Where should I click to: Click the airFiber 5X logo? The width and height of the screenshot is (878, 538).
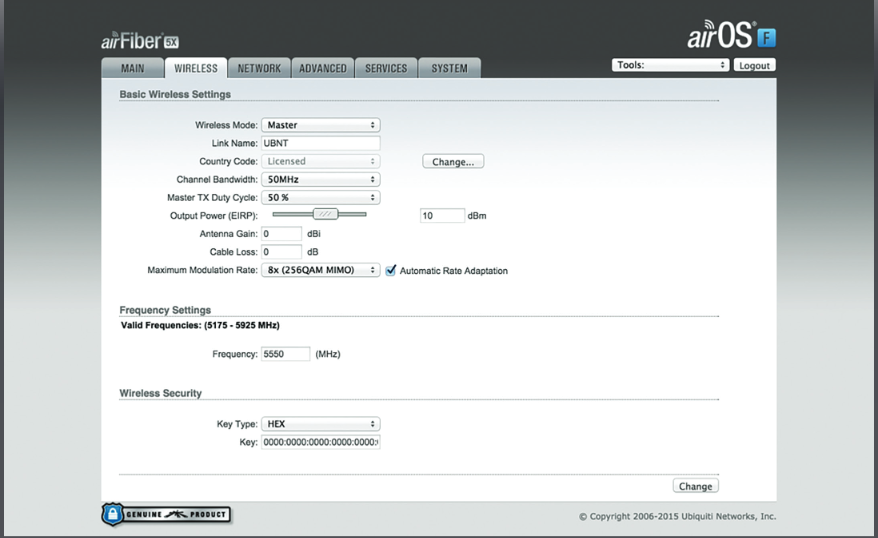click(x=140, y=41)
